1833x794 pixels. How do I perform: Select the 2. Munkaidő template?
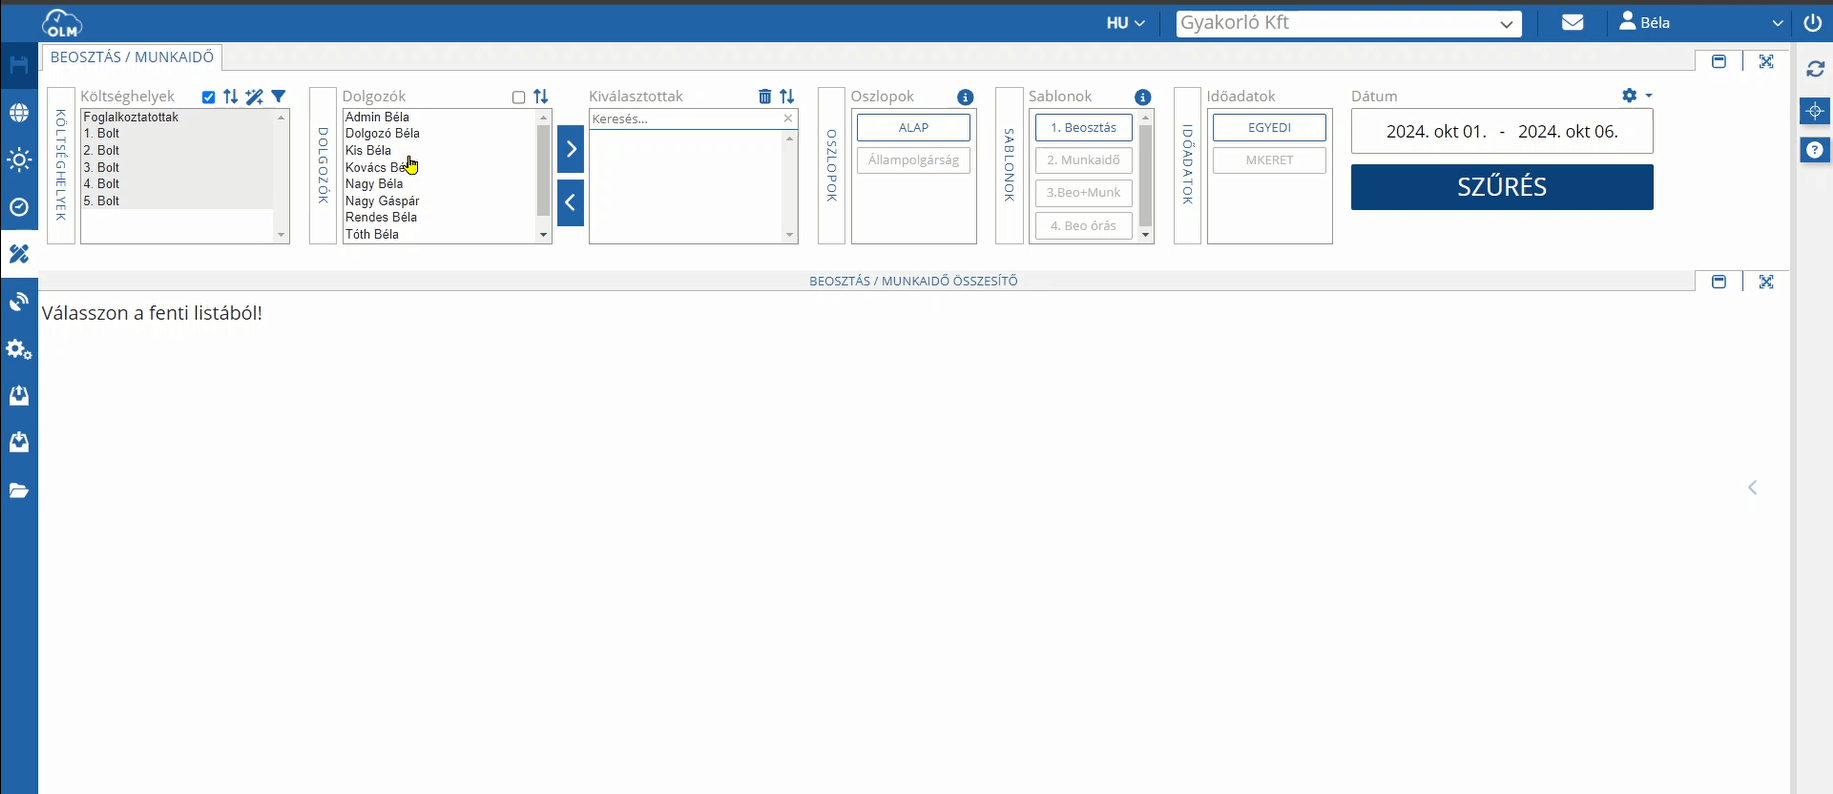(1083, 160)
